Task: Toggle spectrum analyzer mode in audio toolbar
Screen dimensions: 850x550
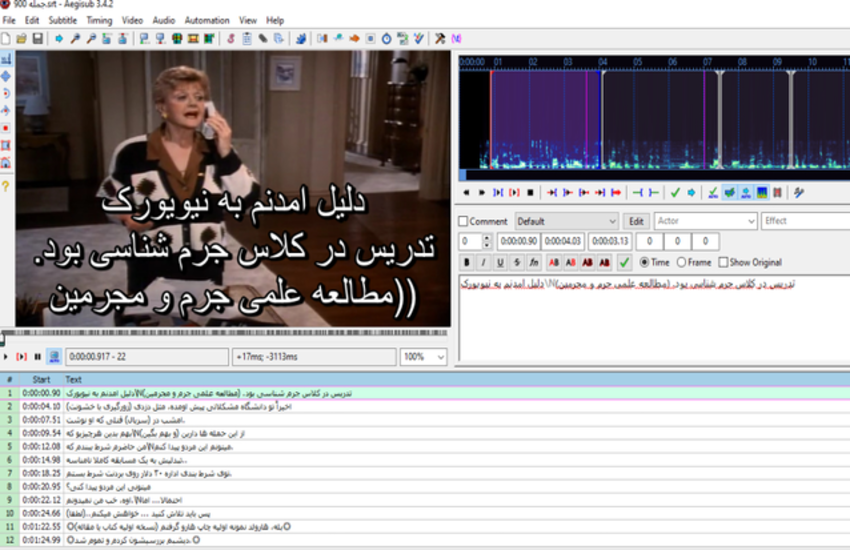Action: pyautogui.click(x=762, y=192)
